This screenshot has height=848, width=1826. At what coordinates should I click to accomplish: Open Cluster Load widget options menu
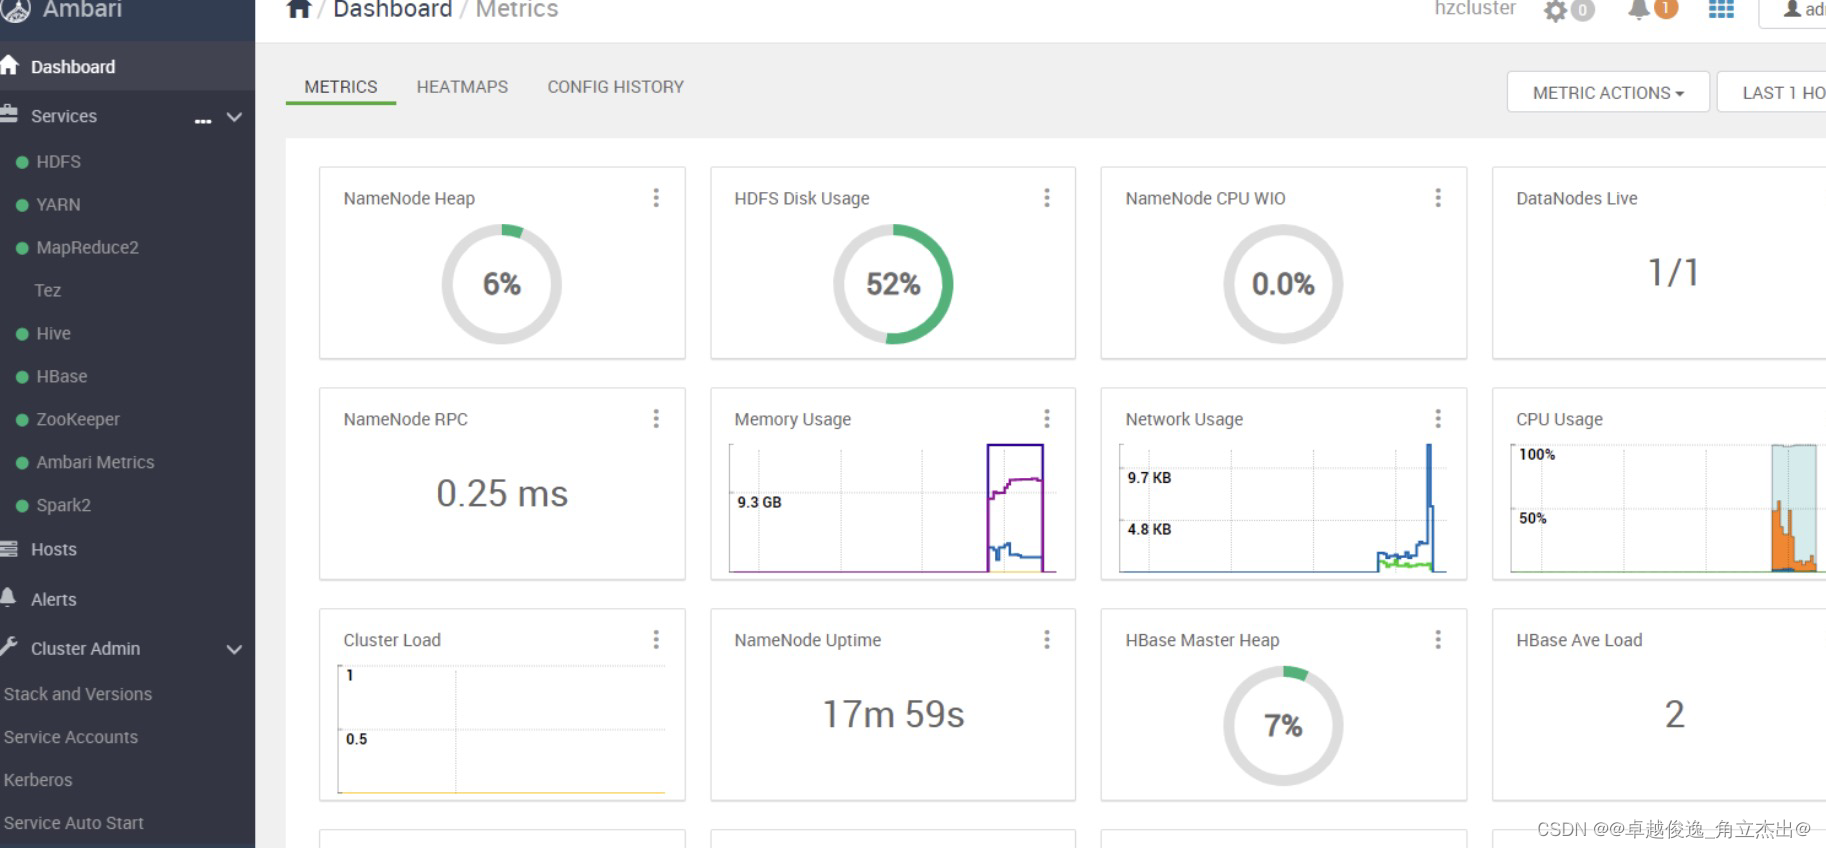656,639
